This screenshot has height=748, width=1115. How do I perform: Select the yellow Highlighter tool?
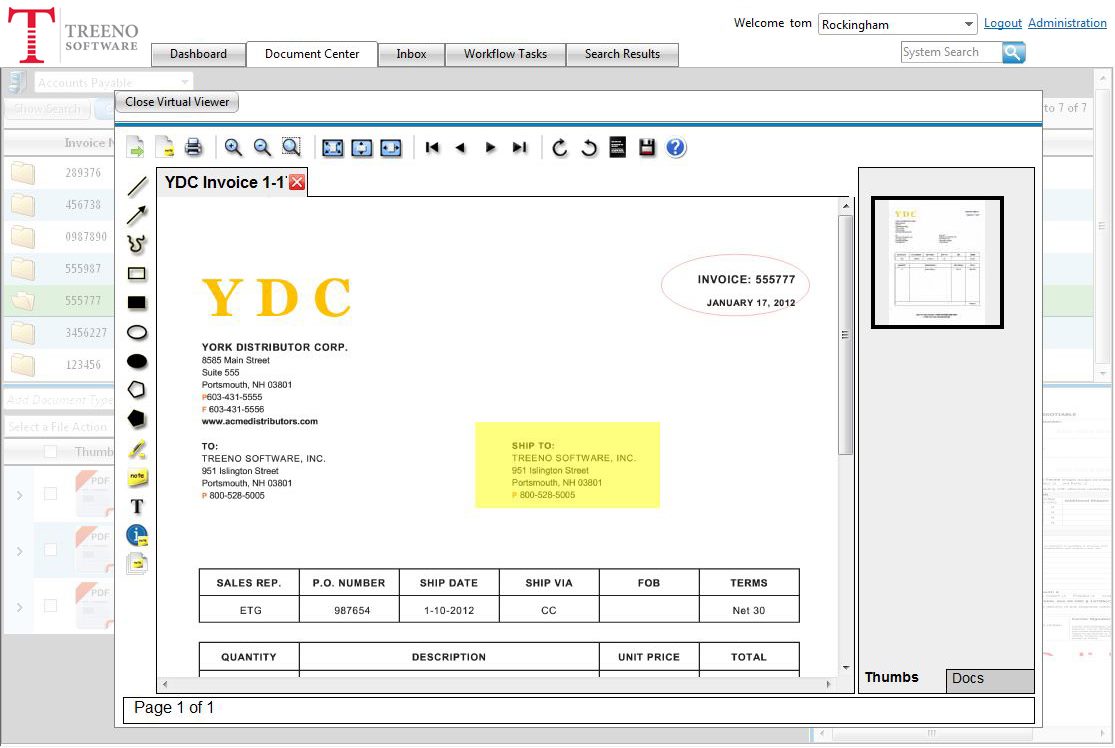coord(137,449)
